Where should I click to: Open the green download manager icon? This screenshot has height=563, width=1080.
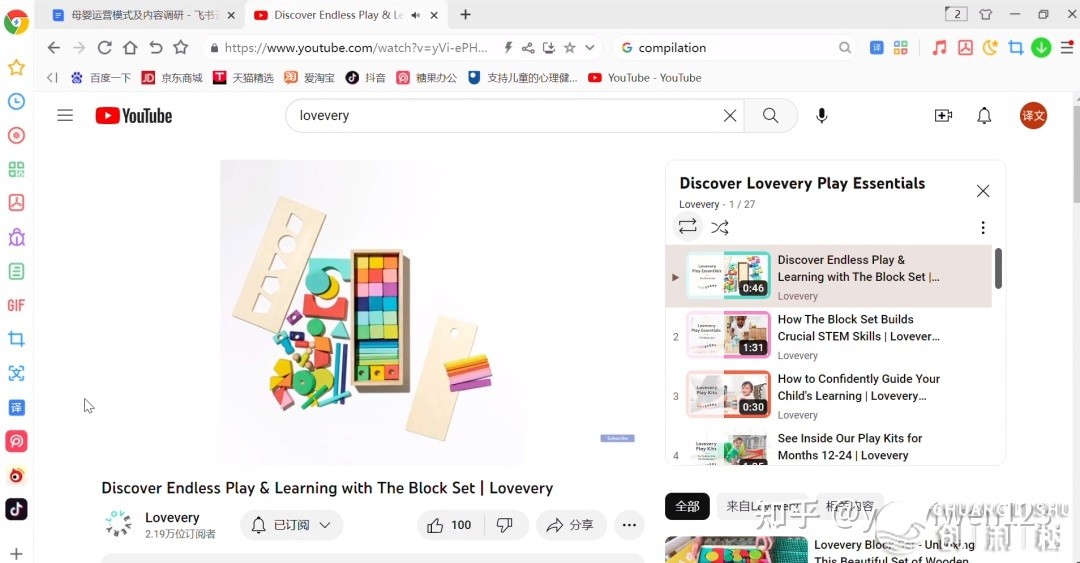coord(1041,48)
